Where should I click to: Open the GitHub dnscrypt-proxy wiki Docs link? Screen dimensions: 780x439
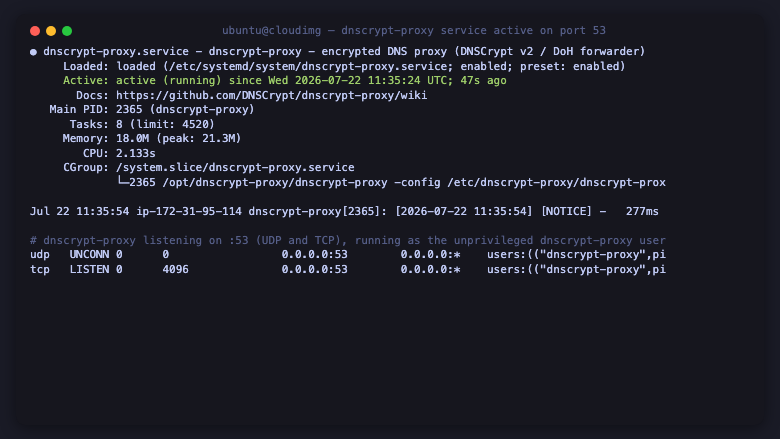coord(272,95)
